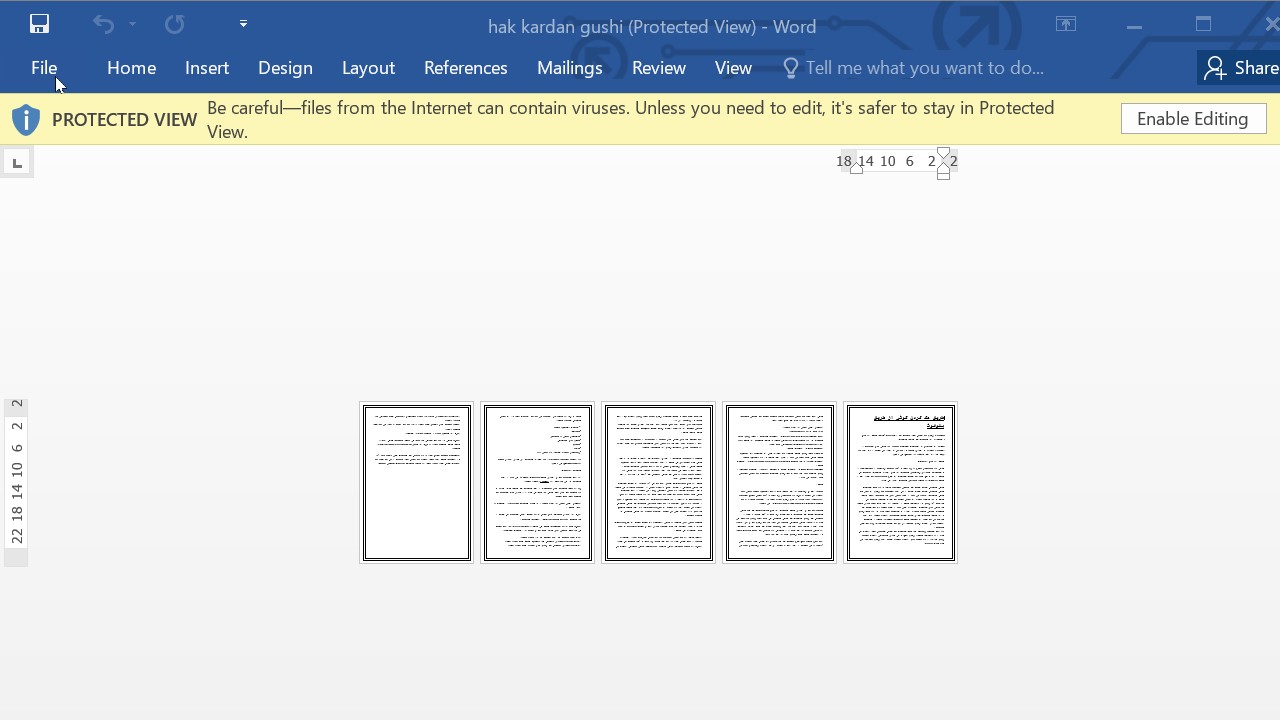Go to the View tab
This screenshot has width=1280, height=720.
(733, 68)
